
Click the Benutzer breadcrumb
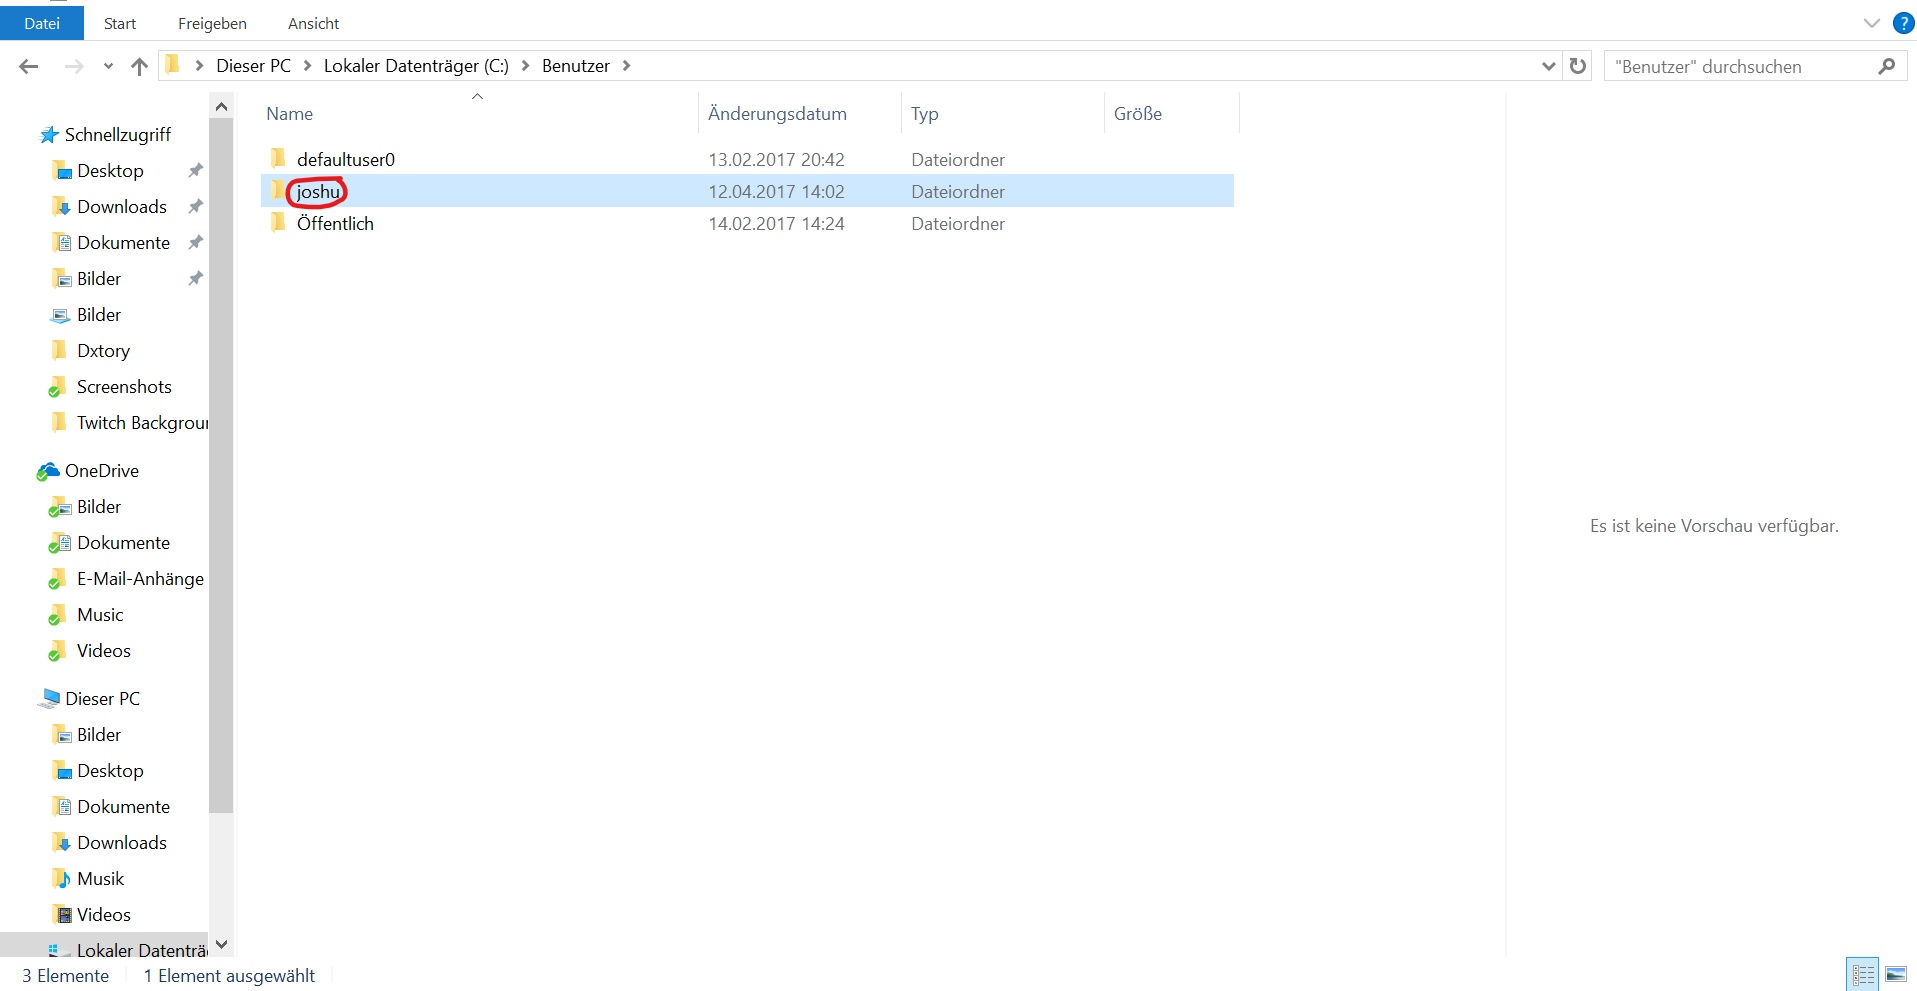tap(576, 66)
